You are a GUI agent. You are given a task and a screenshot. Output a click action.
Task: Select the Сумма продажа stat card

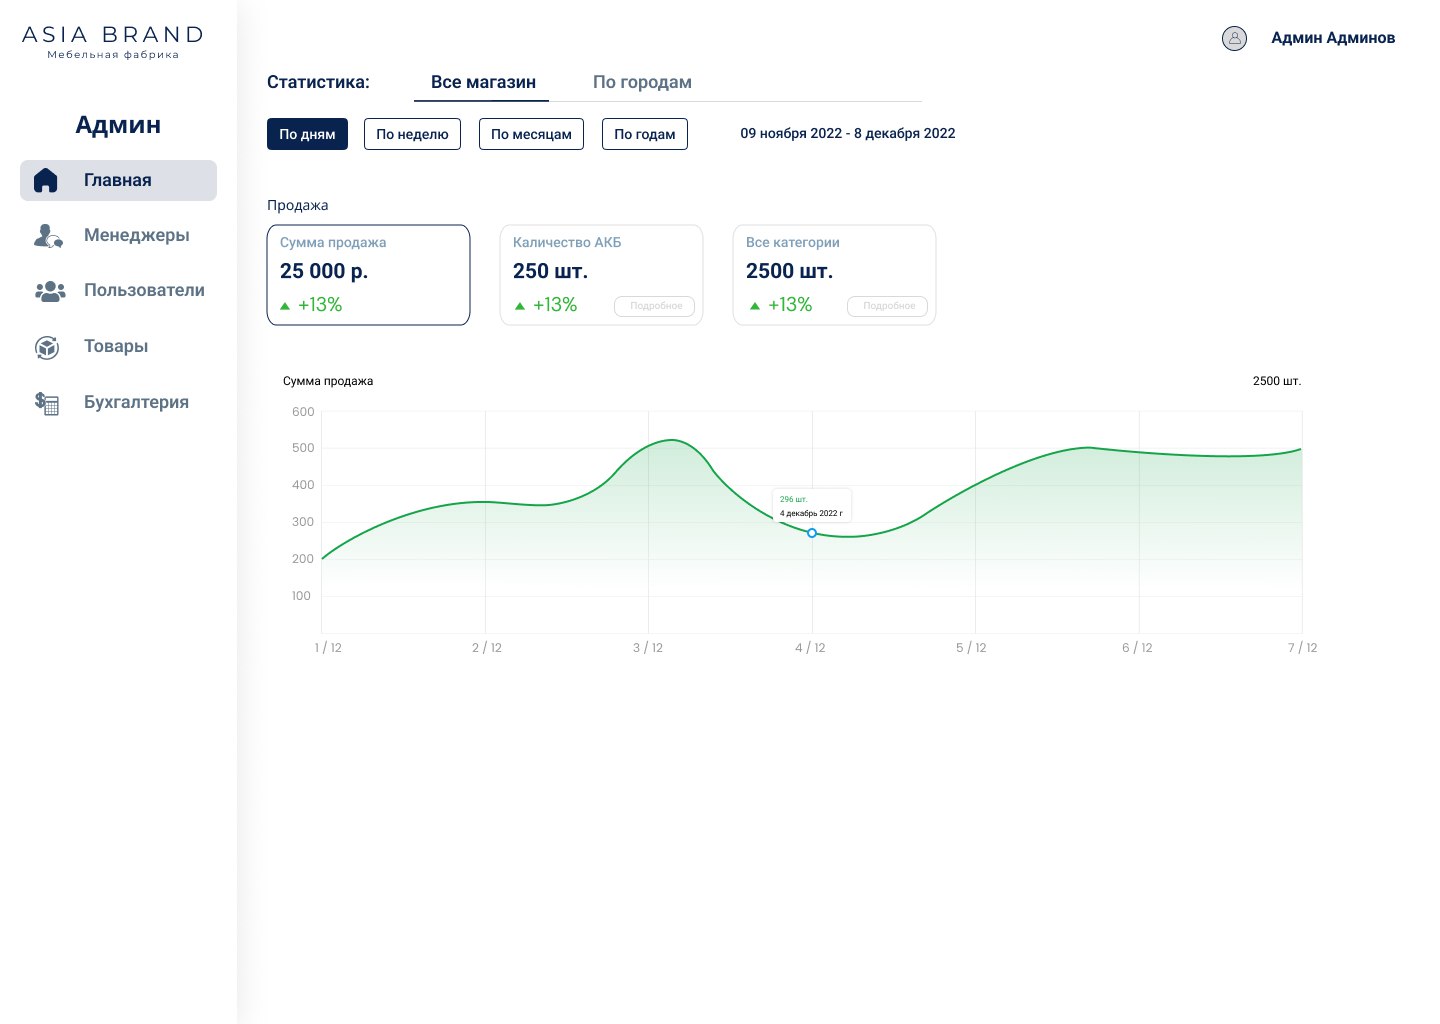click(x=368, y=275)
